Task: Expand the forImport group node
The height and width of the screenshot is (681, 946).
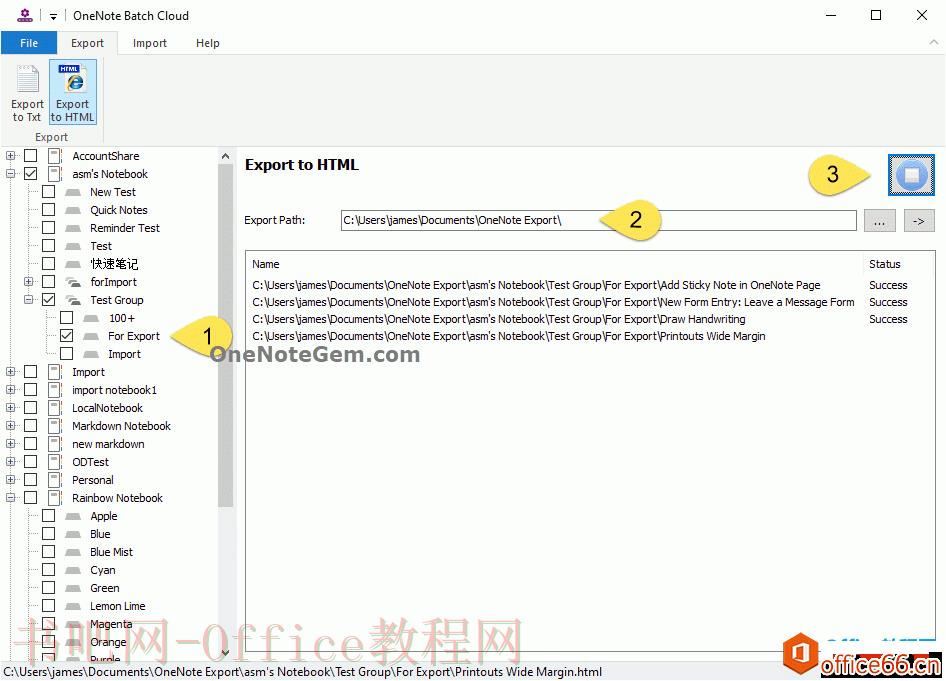Action: (28, 282)
